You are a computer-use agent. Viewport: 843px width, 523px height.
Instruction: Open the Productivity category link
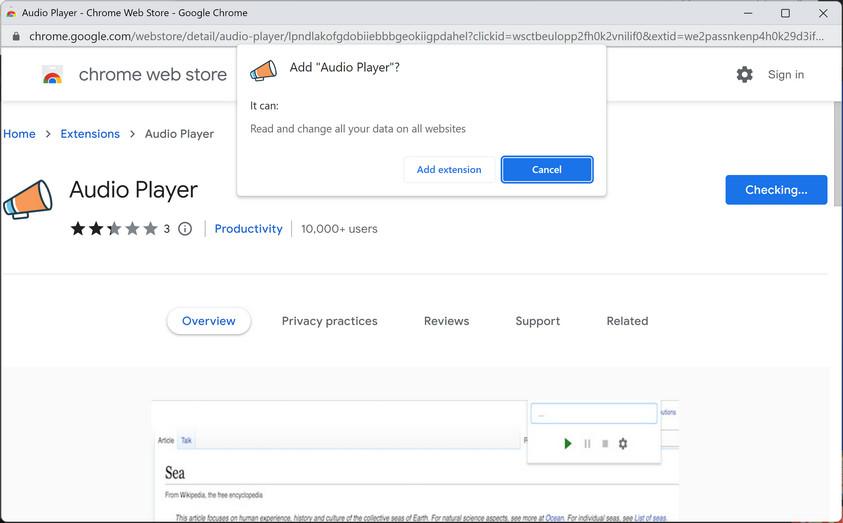248,229
